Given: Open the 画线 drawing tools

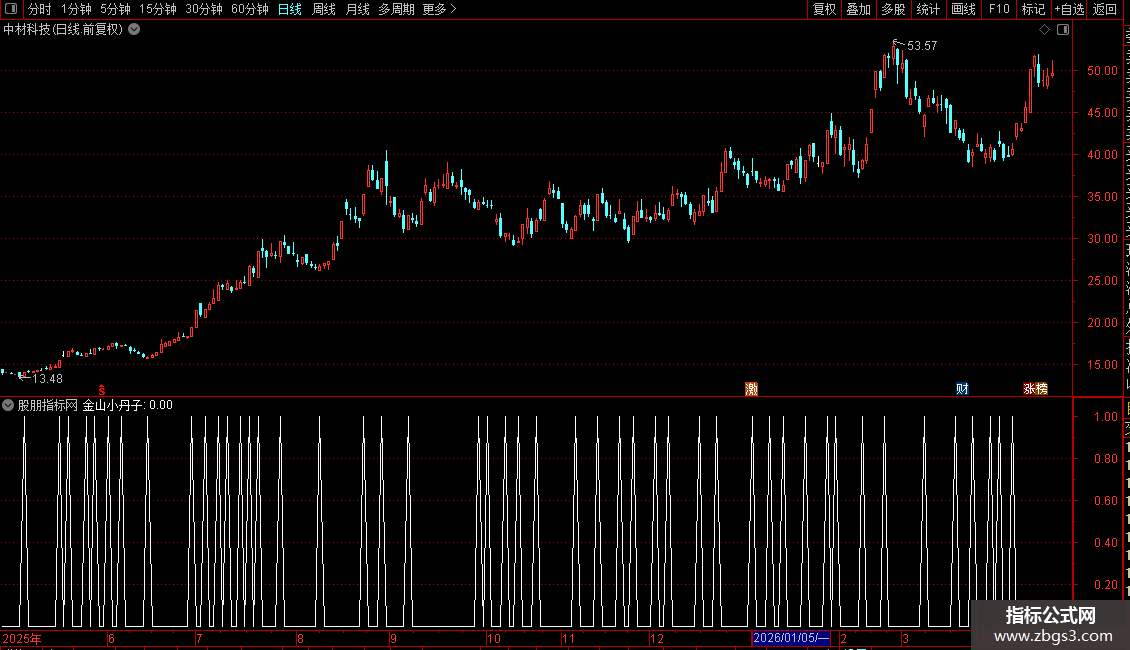Looking at the screenshot, I should pos(963,9).
